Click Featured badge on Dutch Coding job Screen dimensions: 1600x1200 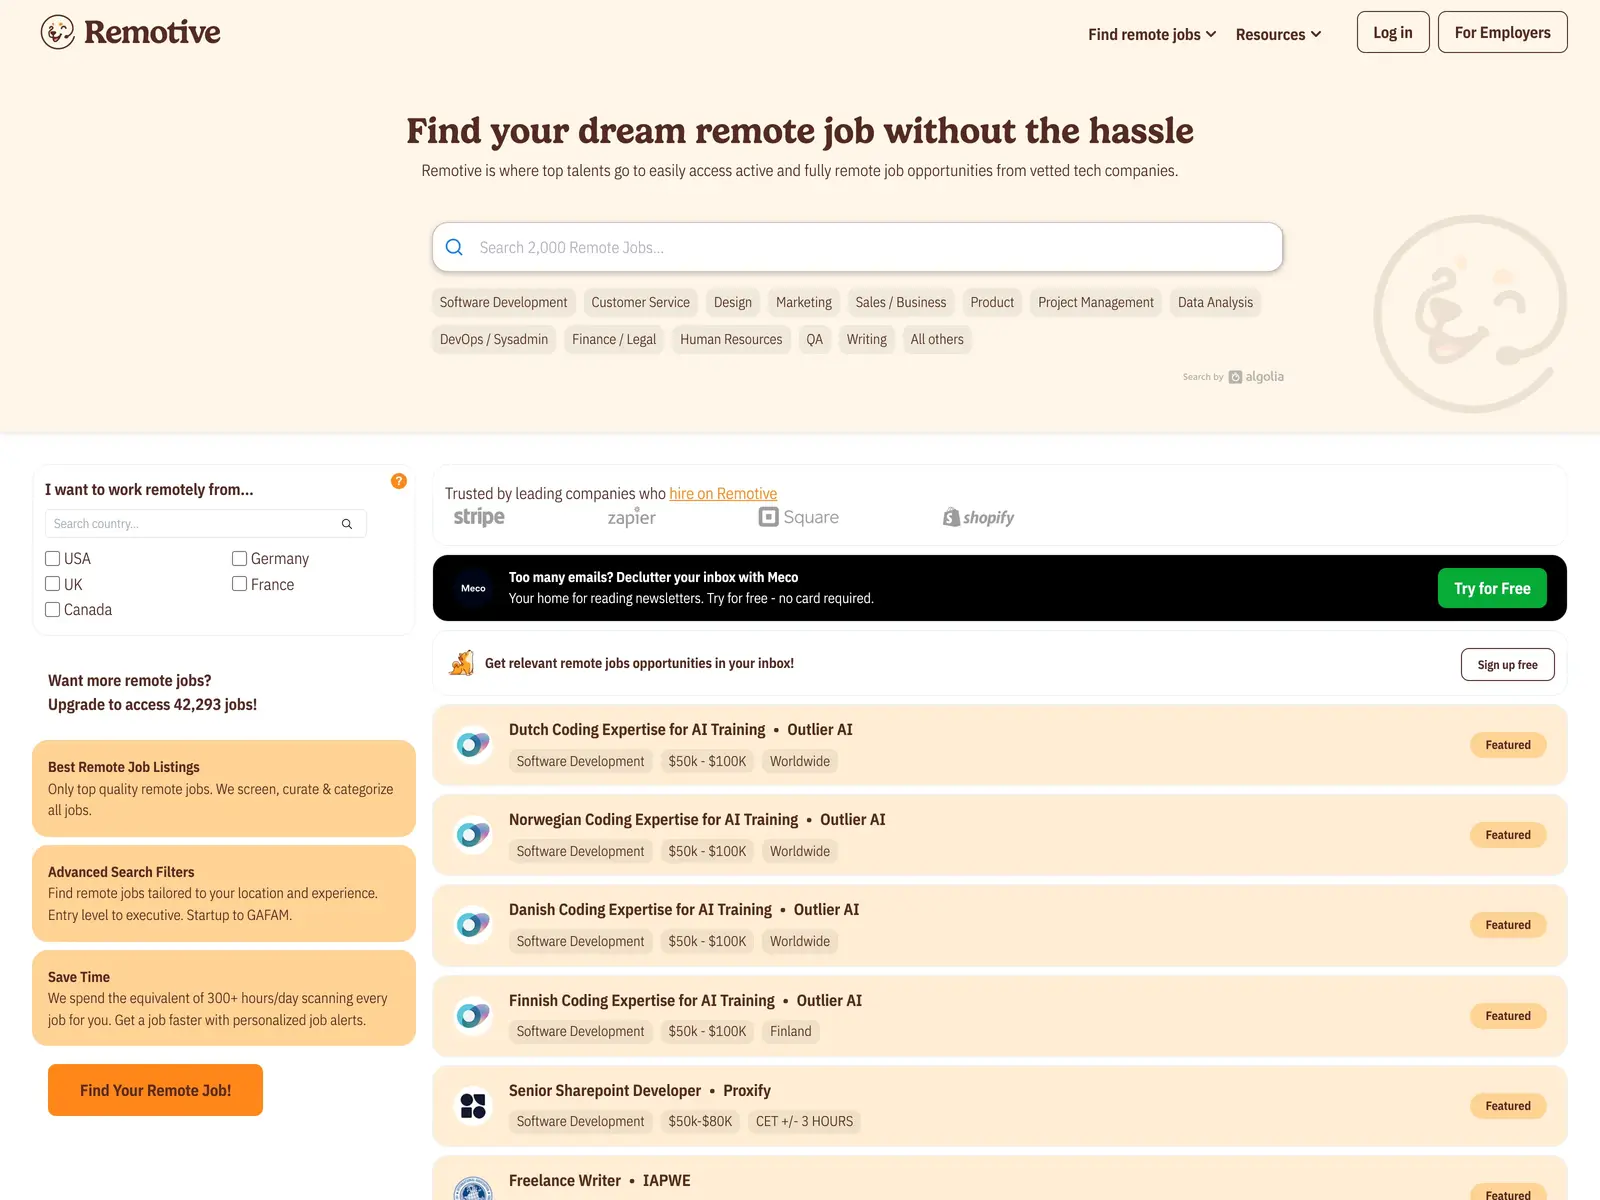click(x=1508, y=745)
